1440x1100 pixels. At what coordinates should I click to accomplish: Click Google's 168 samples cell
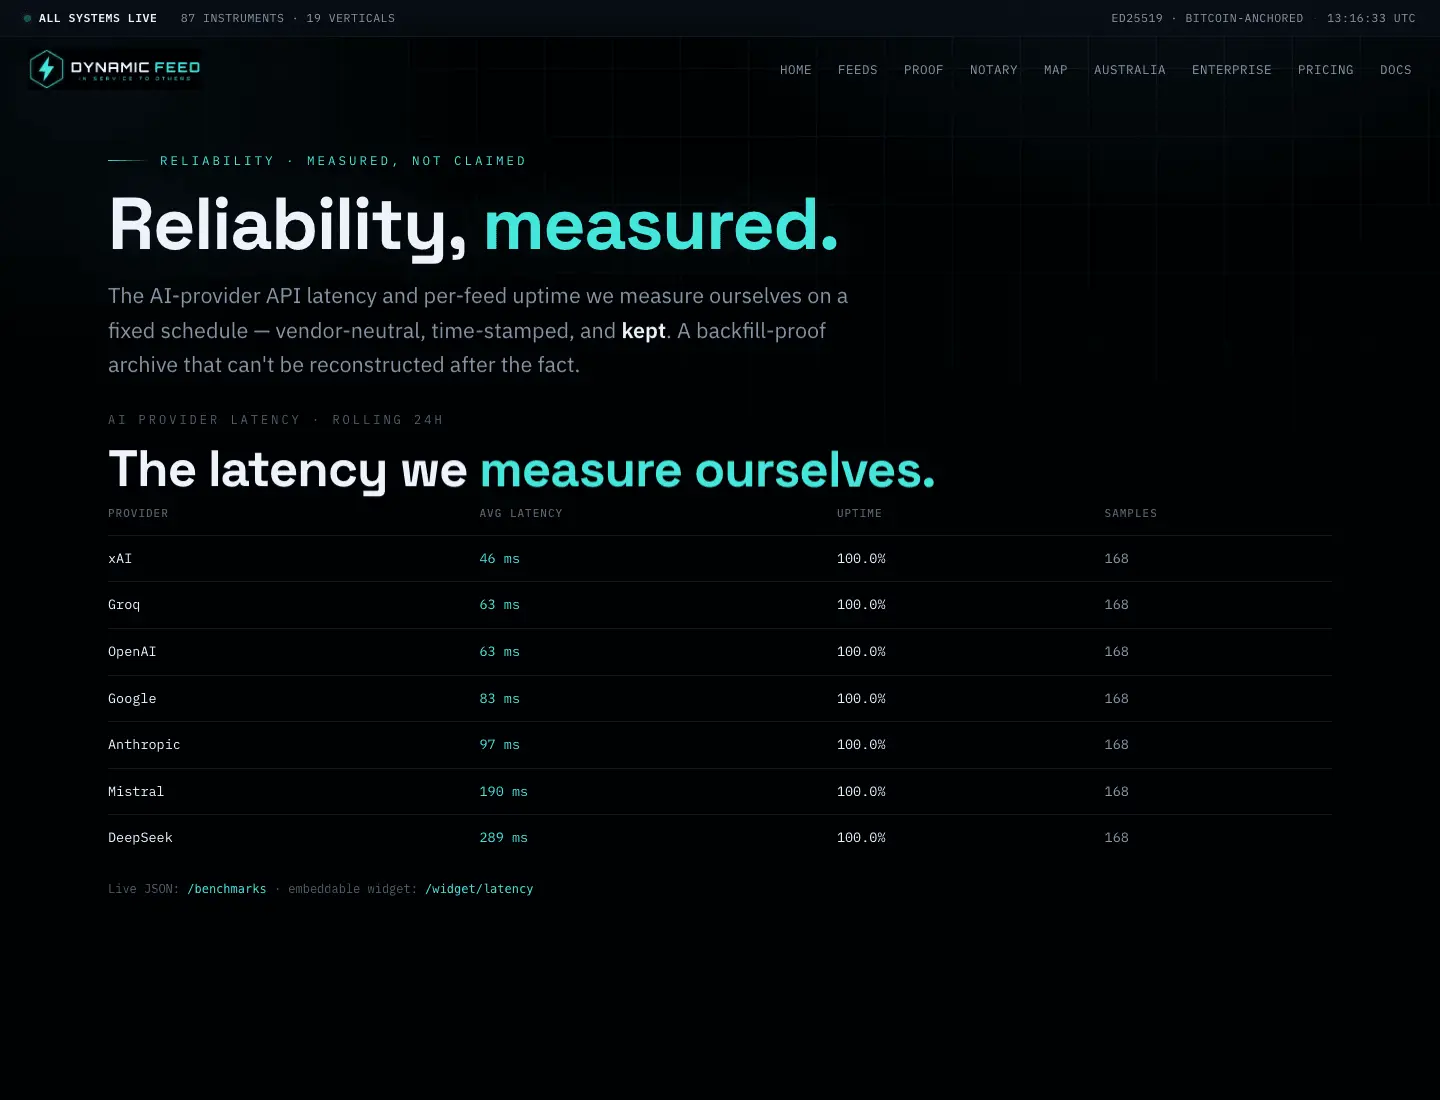1116,699
